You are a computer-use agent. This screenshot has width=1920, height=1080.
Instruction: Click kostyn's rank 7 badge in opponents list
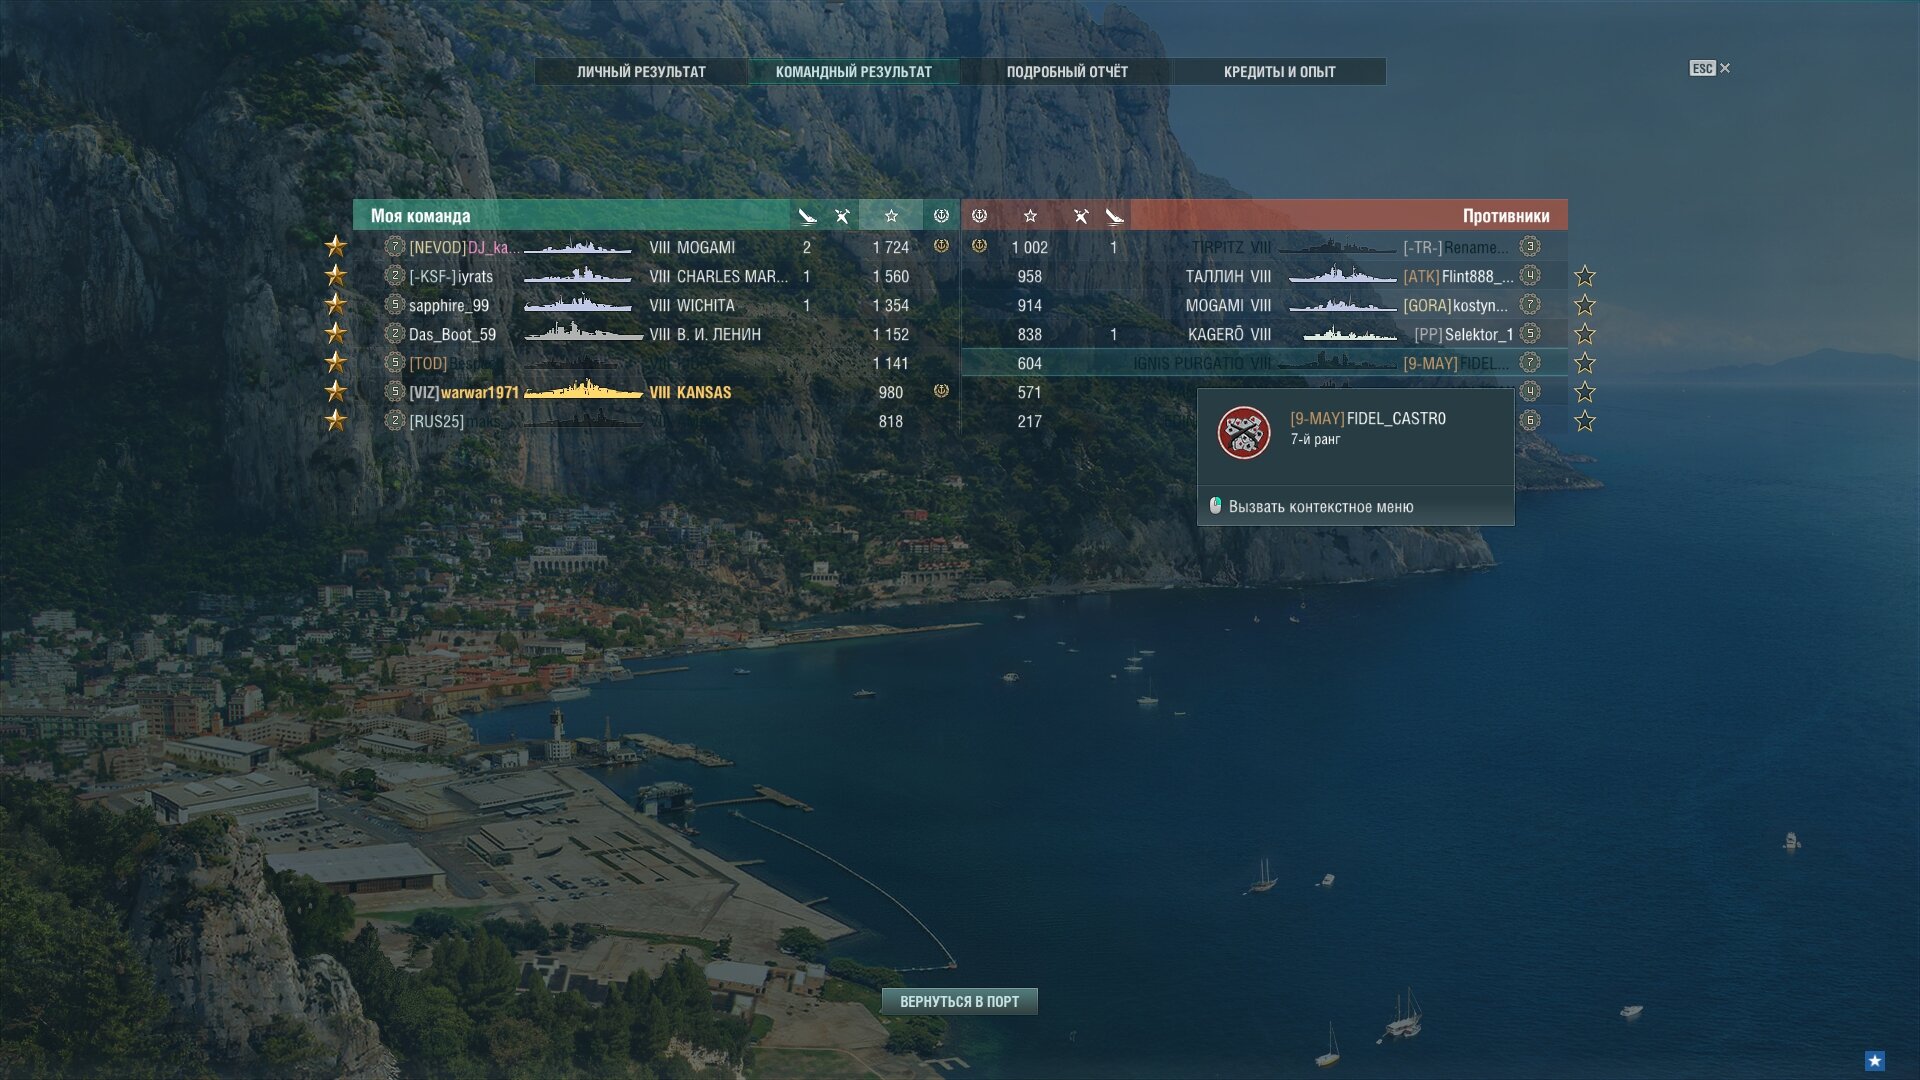pyautogui.click(x=1530, y=305)
